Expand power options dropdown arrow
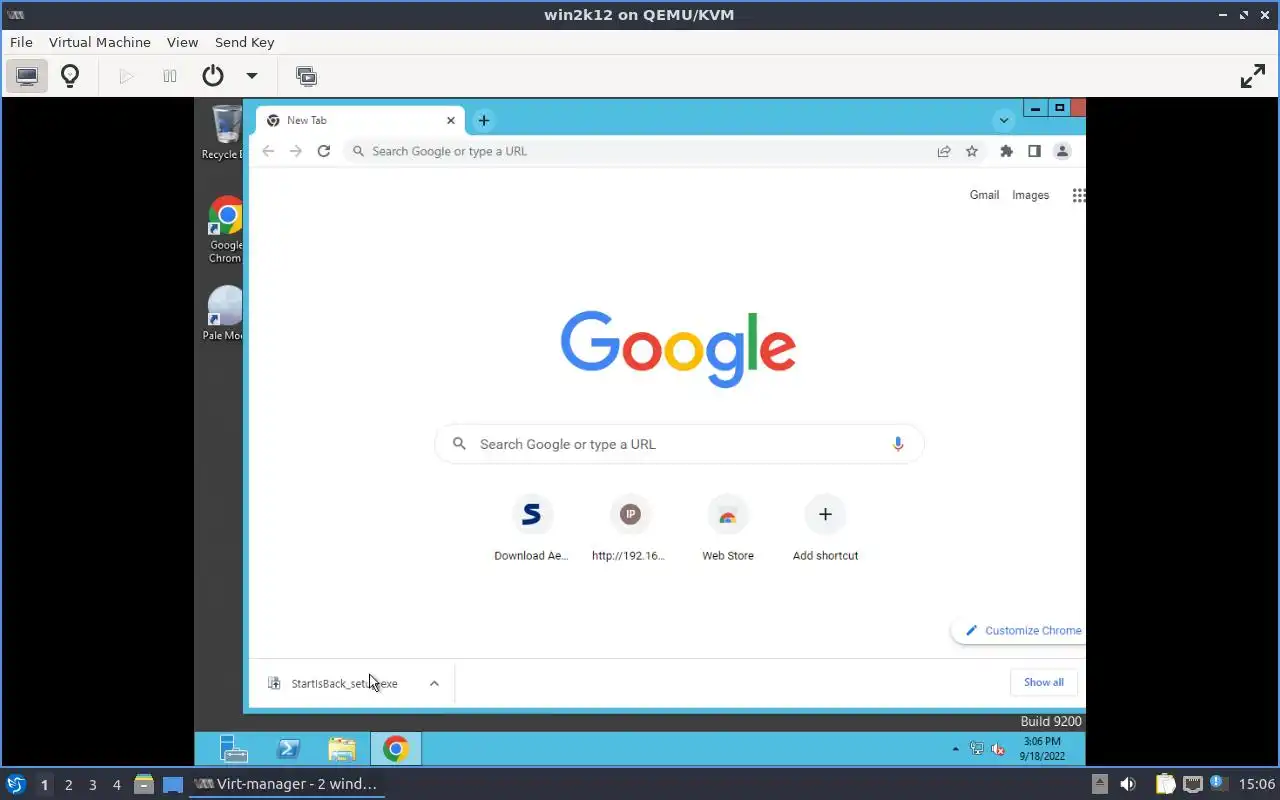This screenshot has height=800, width=1280. coord(252,76)
